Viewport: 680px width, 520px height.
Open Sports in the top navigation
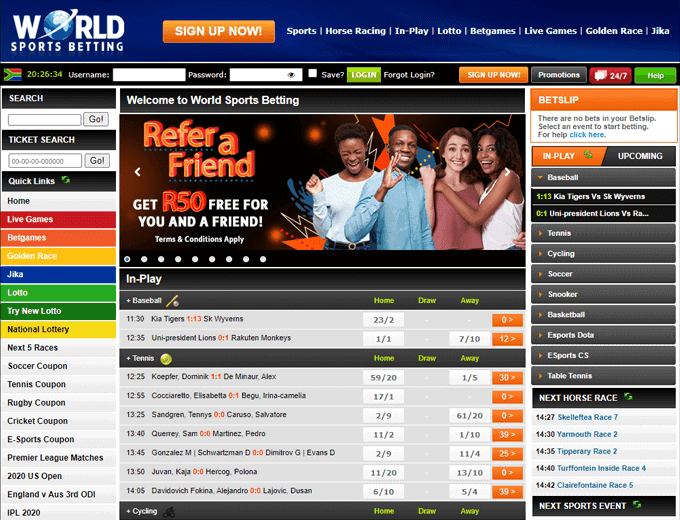click(301, 31)
